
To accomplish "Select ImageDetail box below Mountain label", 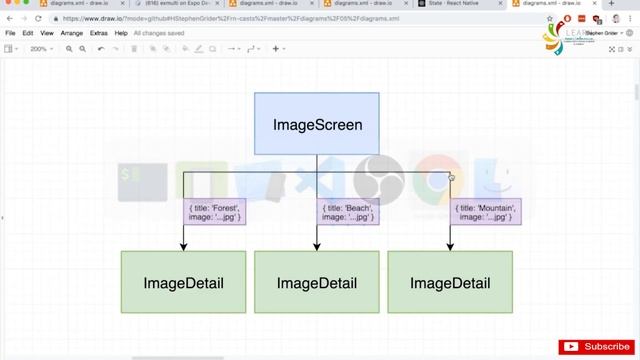I will (450, 282).
